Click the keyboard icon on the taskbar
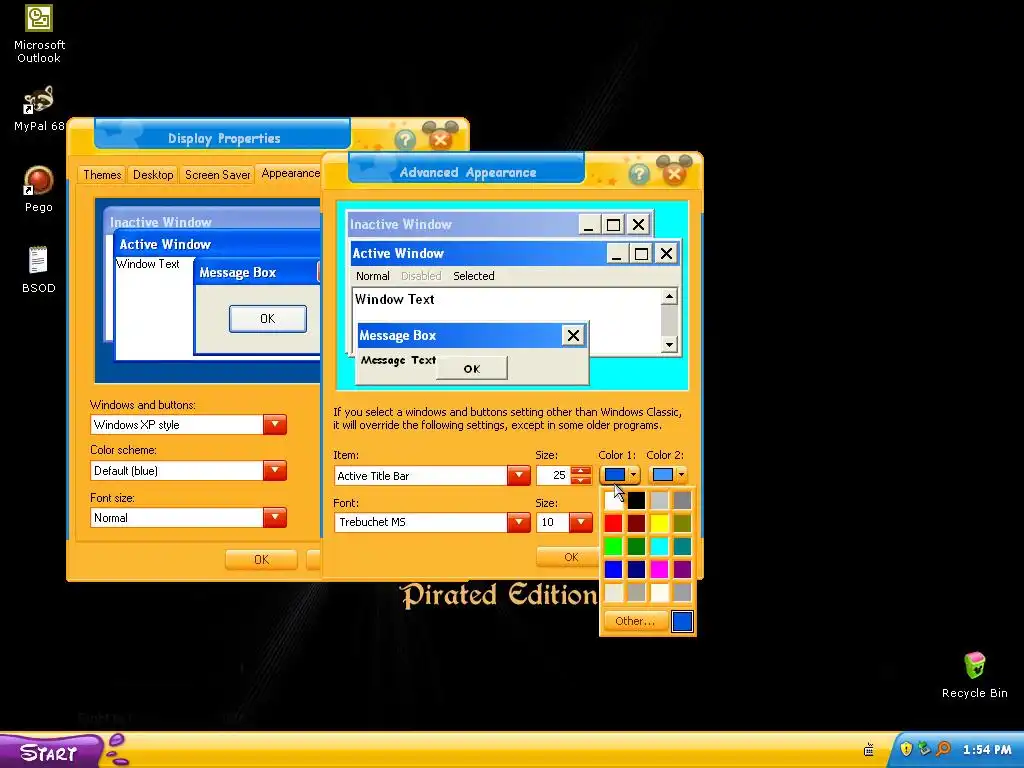1024x768 pixels. coord(869,750)
